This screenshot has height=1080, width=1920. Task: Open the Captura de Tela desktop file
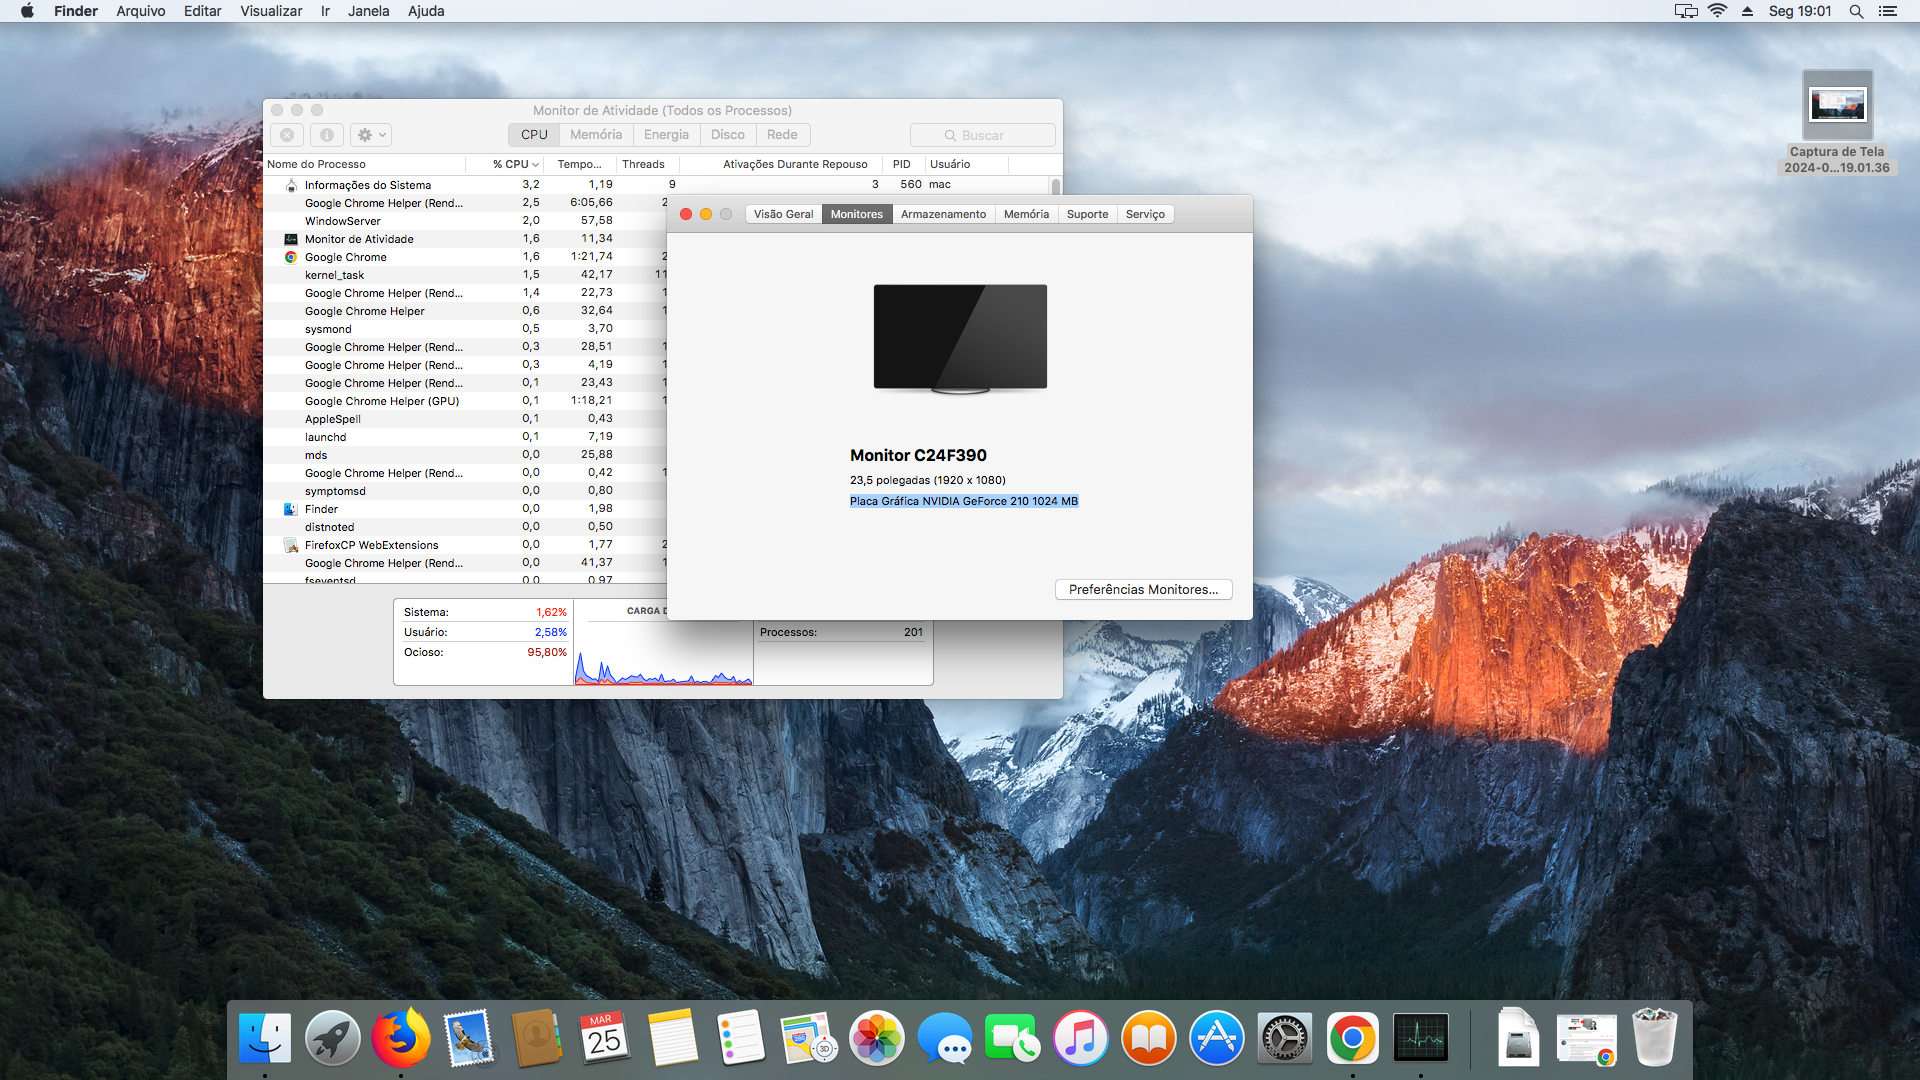(1837, 106)
